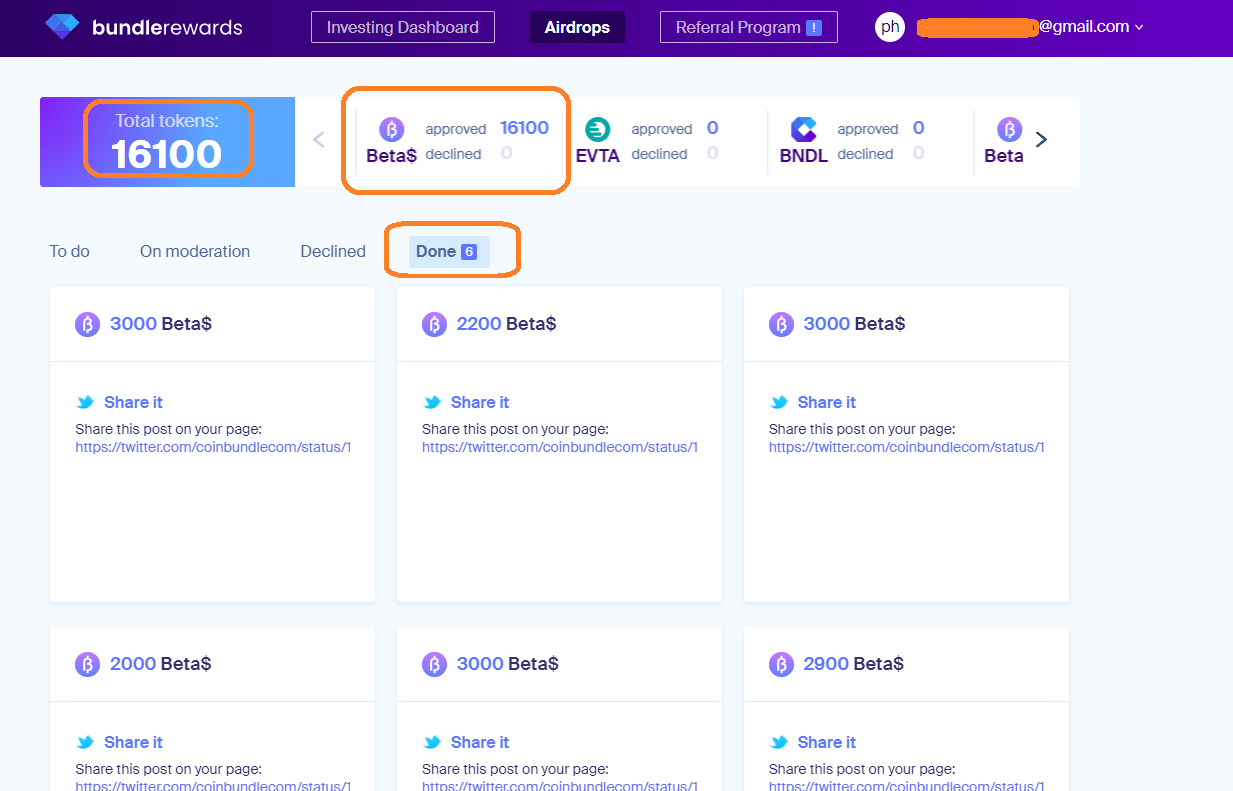
Task: Click the 2900 Beta$ reward amount
Action: tap(853, 664)
